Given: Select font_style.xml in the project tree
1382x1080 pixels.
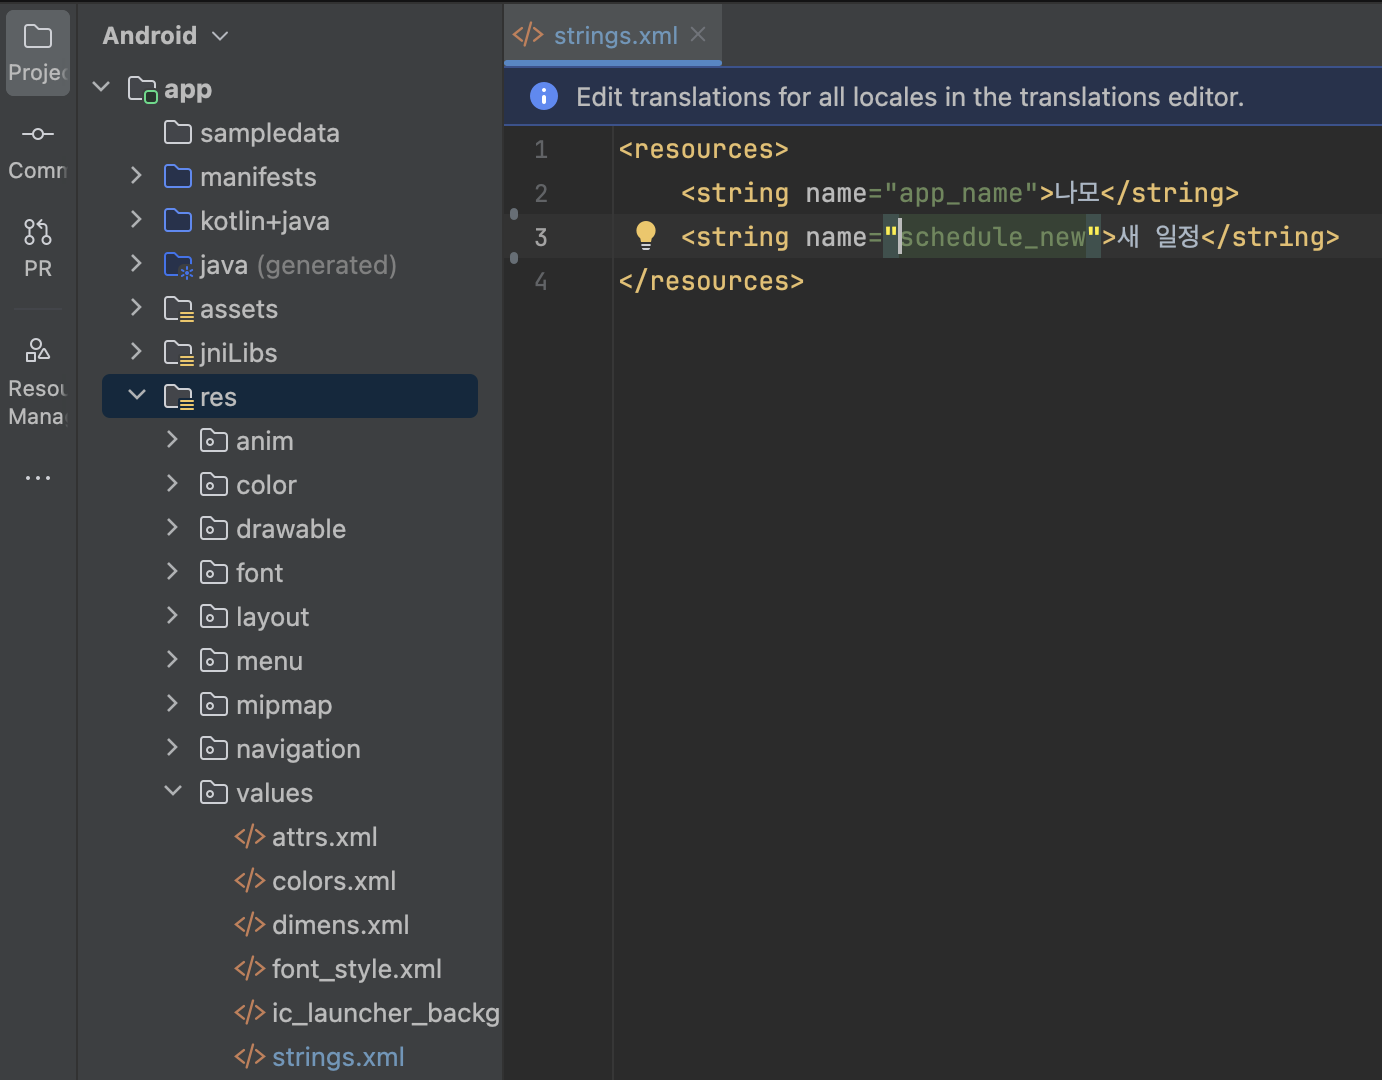Looking at the screenshot, I should pos(357,969).
